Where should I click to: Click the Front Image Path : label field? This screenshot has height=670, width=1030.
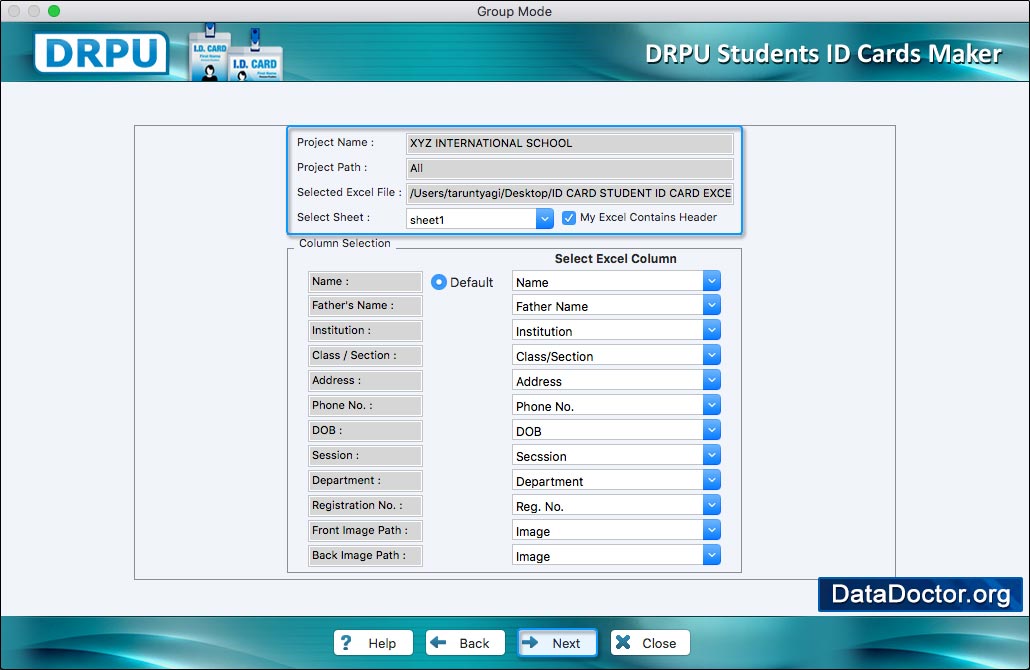[365, 530]
